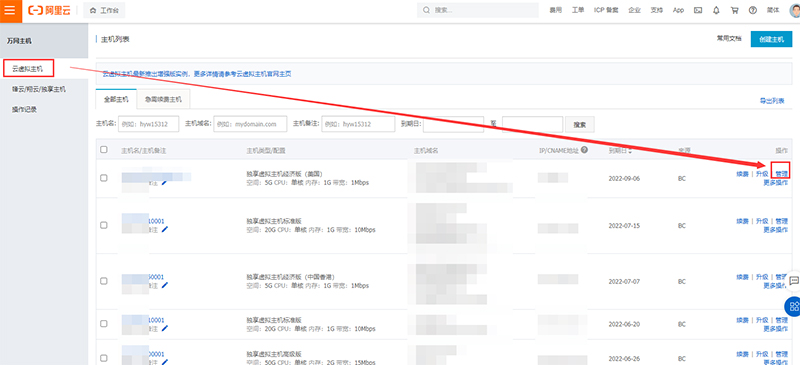Switch to the 急需续费主机 tab
The image size is (800, 365).
(163, 100)
